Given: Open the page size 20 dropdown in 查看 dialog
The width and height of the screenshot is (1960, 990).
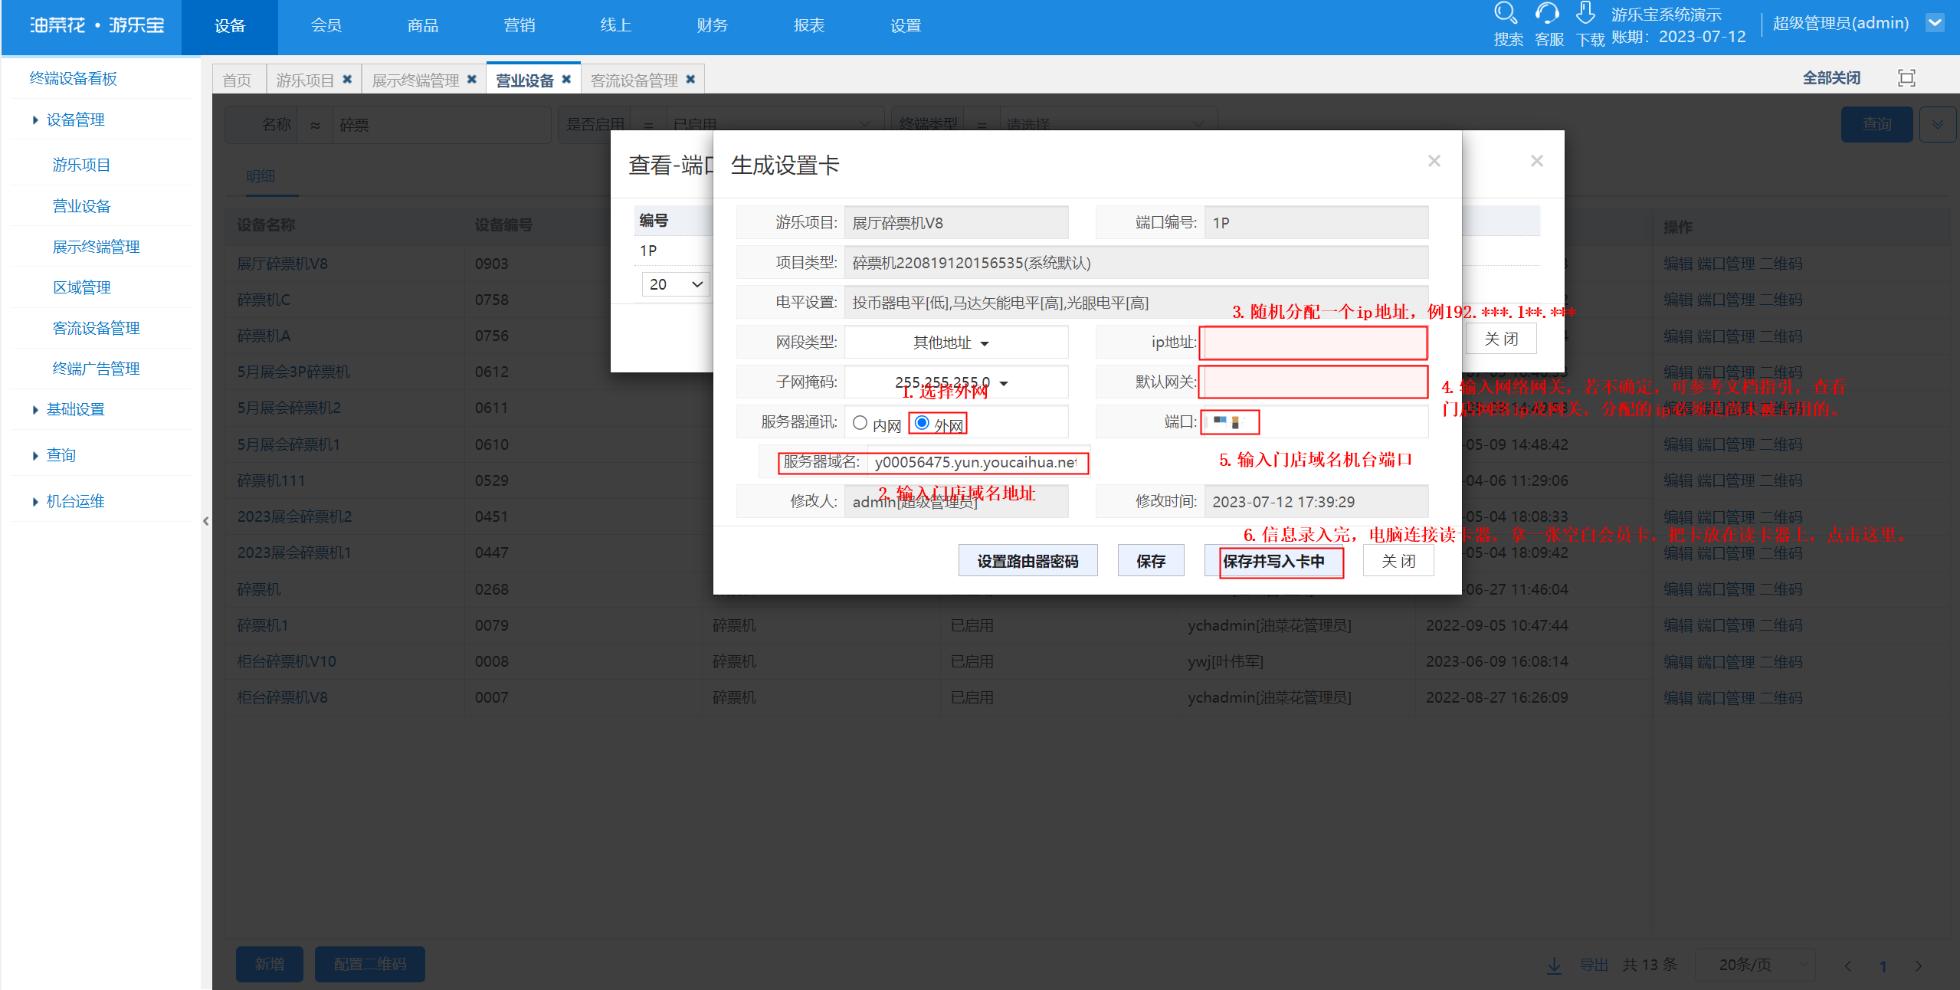Looking at the screenshot, I should tap(676, 285).
